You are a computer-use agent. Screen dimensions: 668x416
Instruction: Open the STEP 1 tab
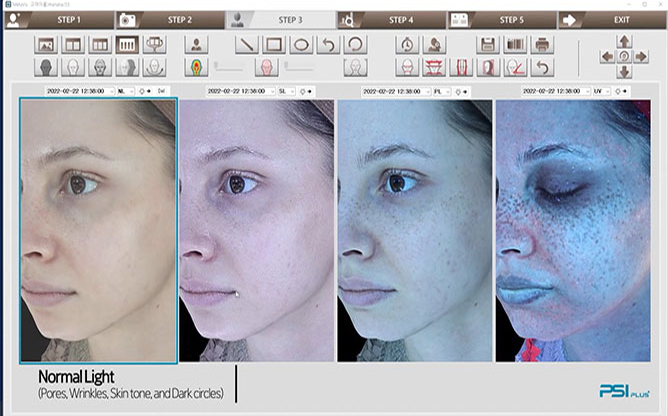(x=59, y=20)
